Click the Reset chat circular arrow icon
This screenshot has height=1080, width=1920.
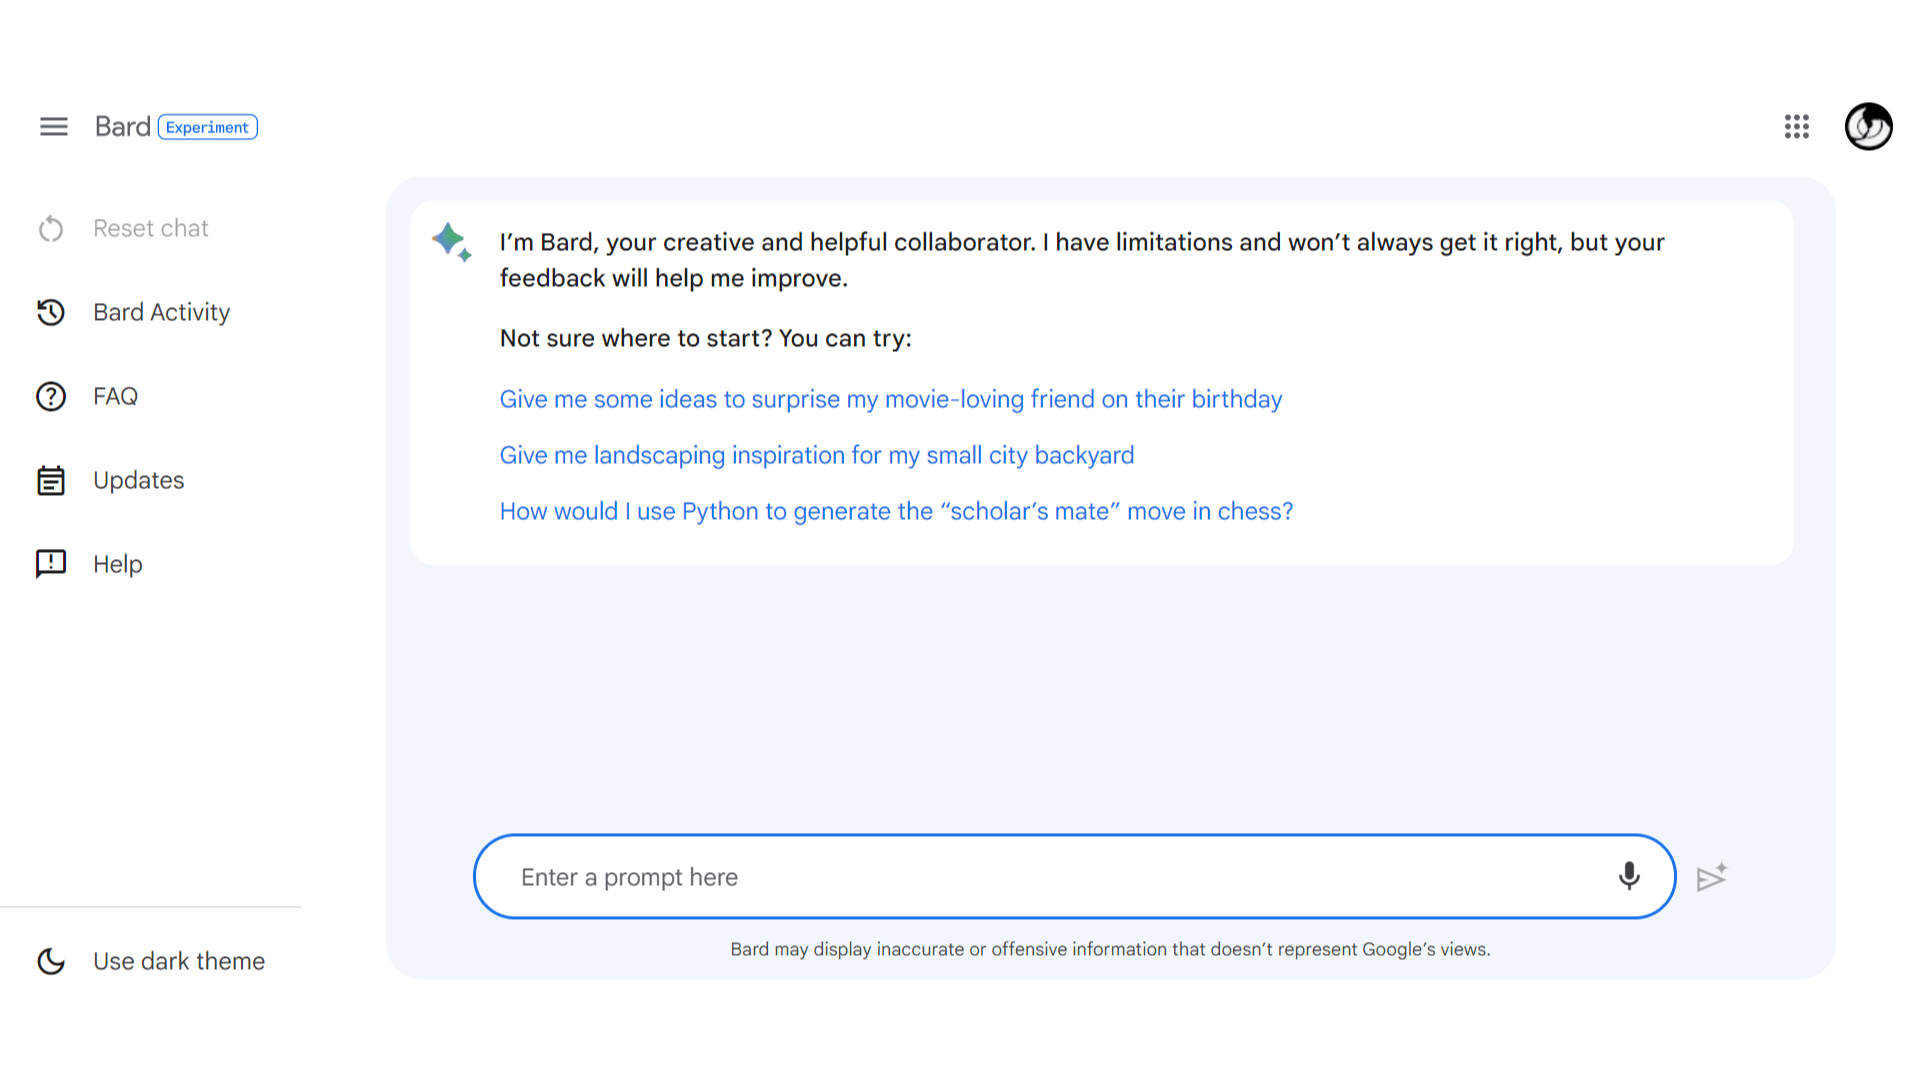pos(51,229)
